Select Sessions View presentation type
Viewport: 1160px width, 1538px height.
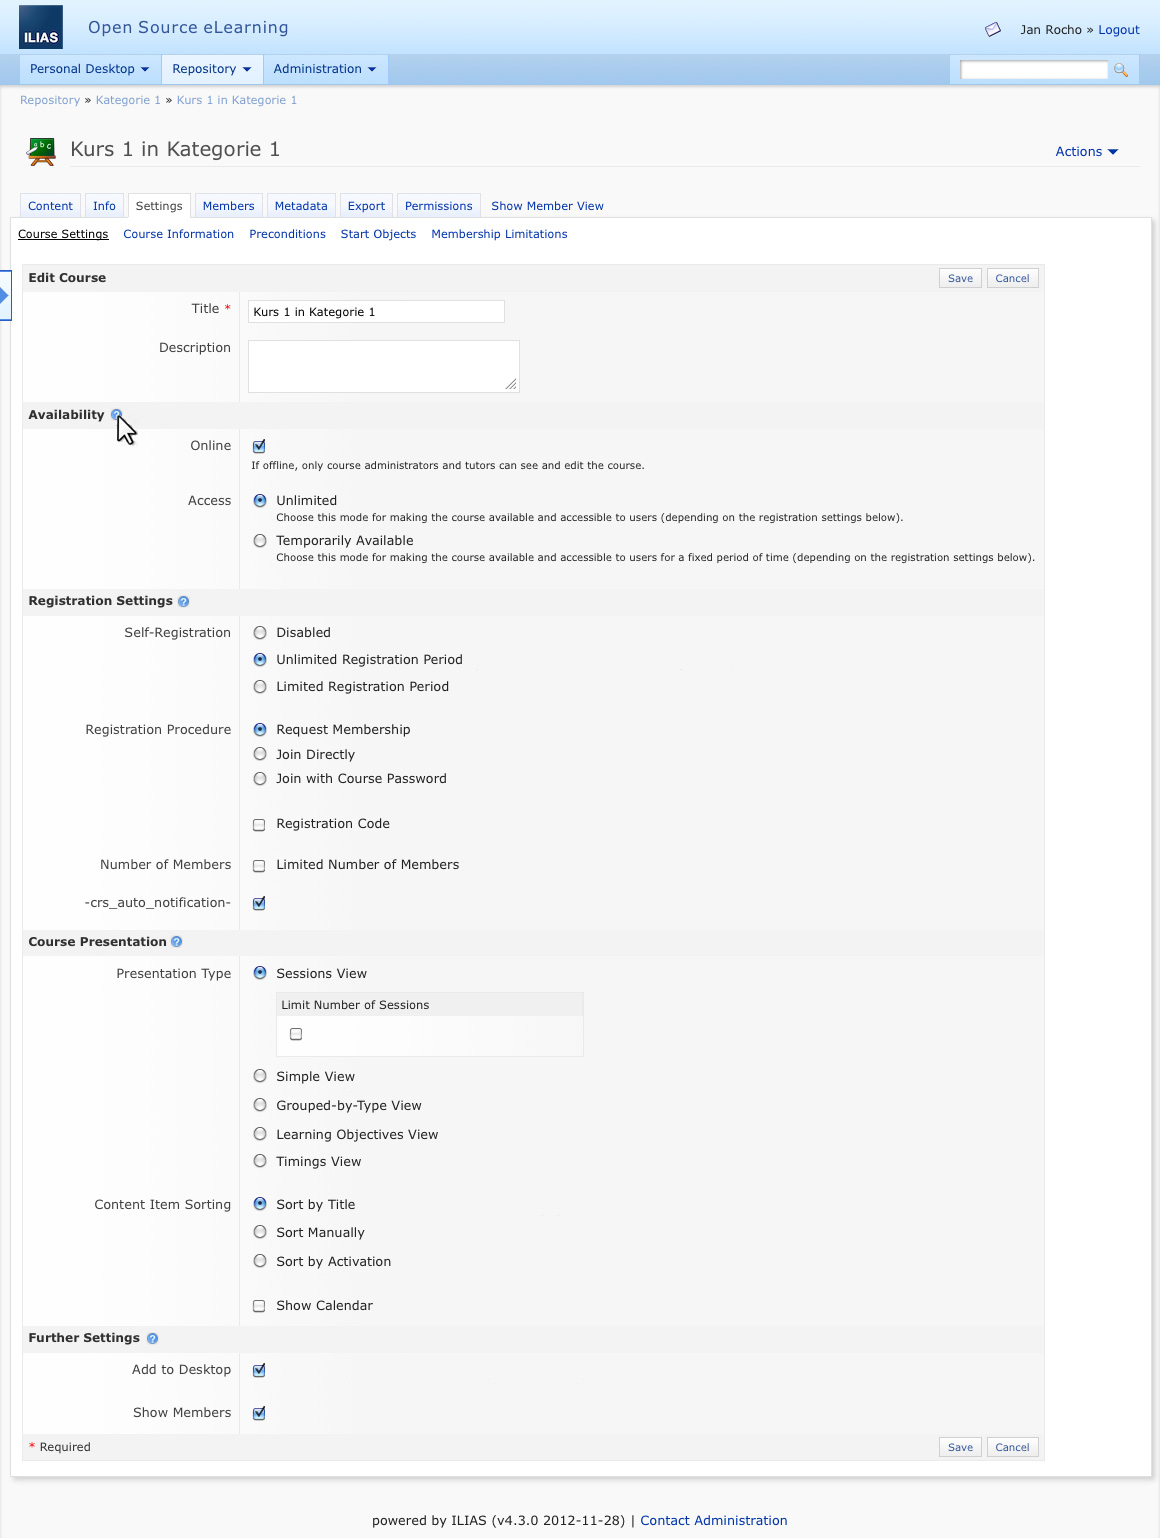click(260, 973)
